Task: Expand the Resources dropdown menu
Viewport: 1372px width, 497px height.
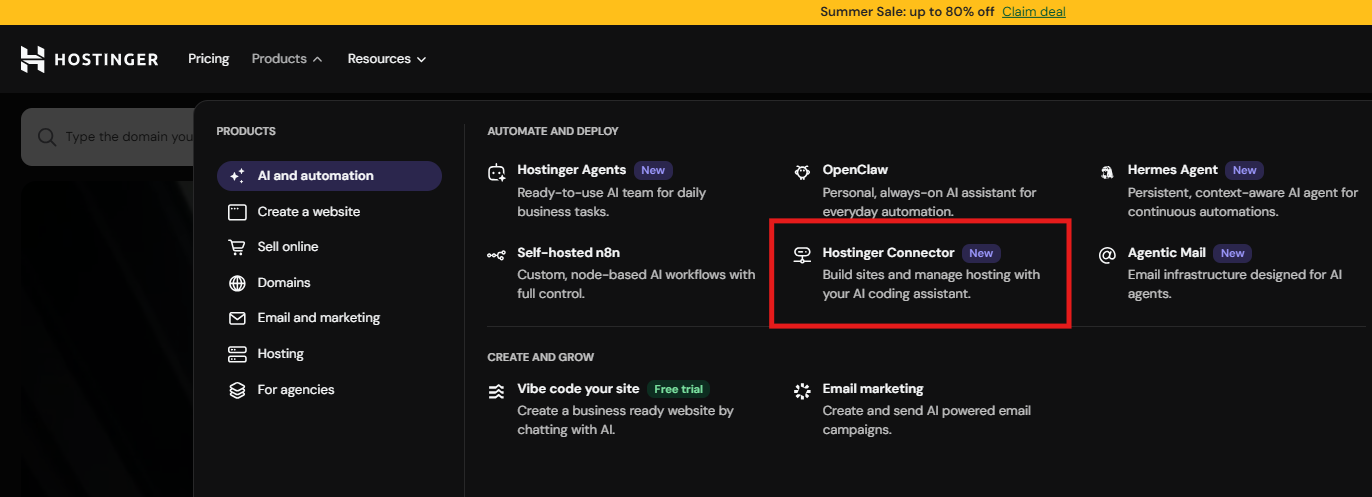Action: (x=387, y=59)
